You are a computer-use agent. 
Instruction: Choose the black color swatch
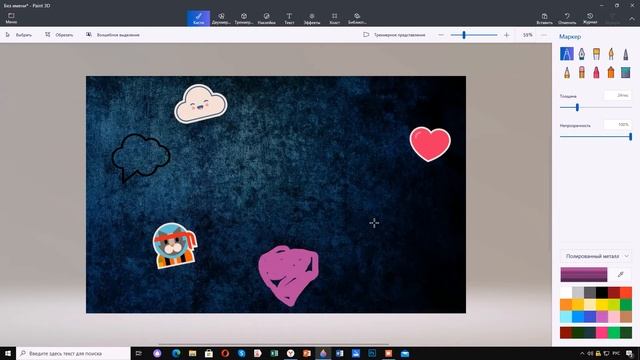(602, 293)
